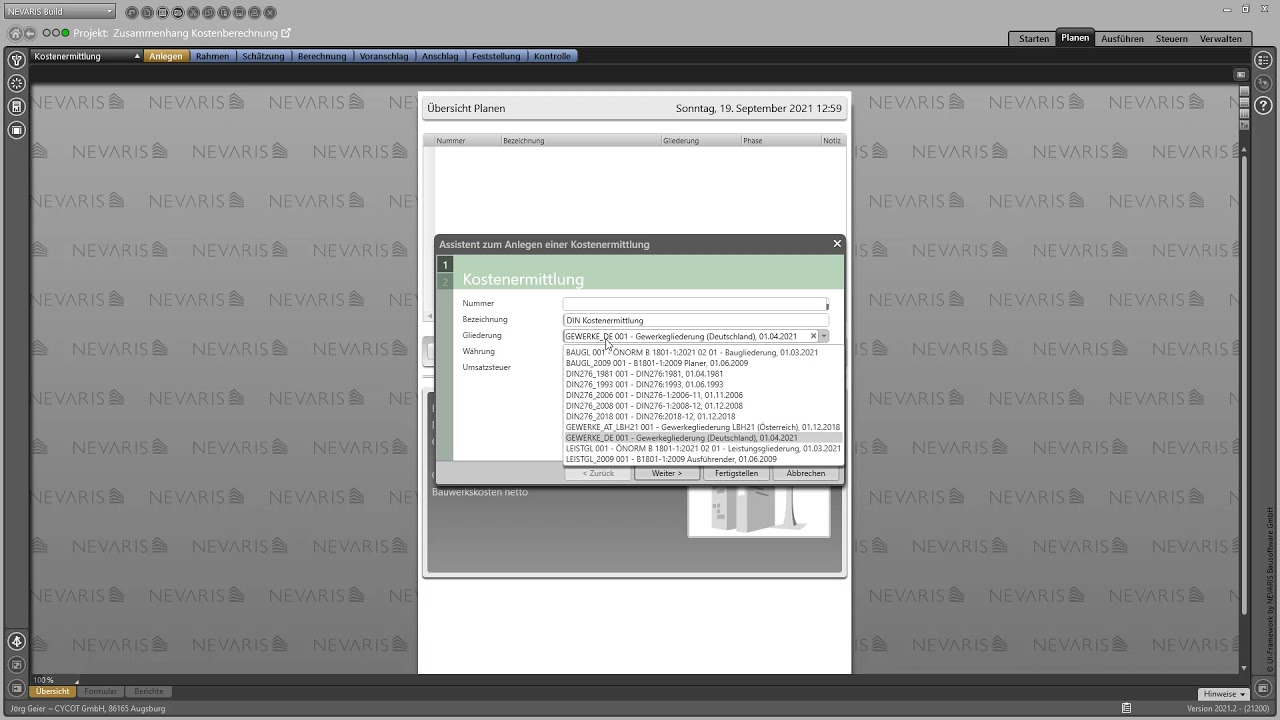Viewport: 1280px width, 720px height.
Task: Click the Abbrechen button
Action: pyautogui.click(x=806, y=473)
